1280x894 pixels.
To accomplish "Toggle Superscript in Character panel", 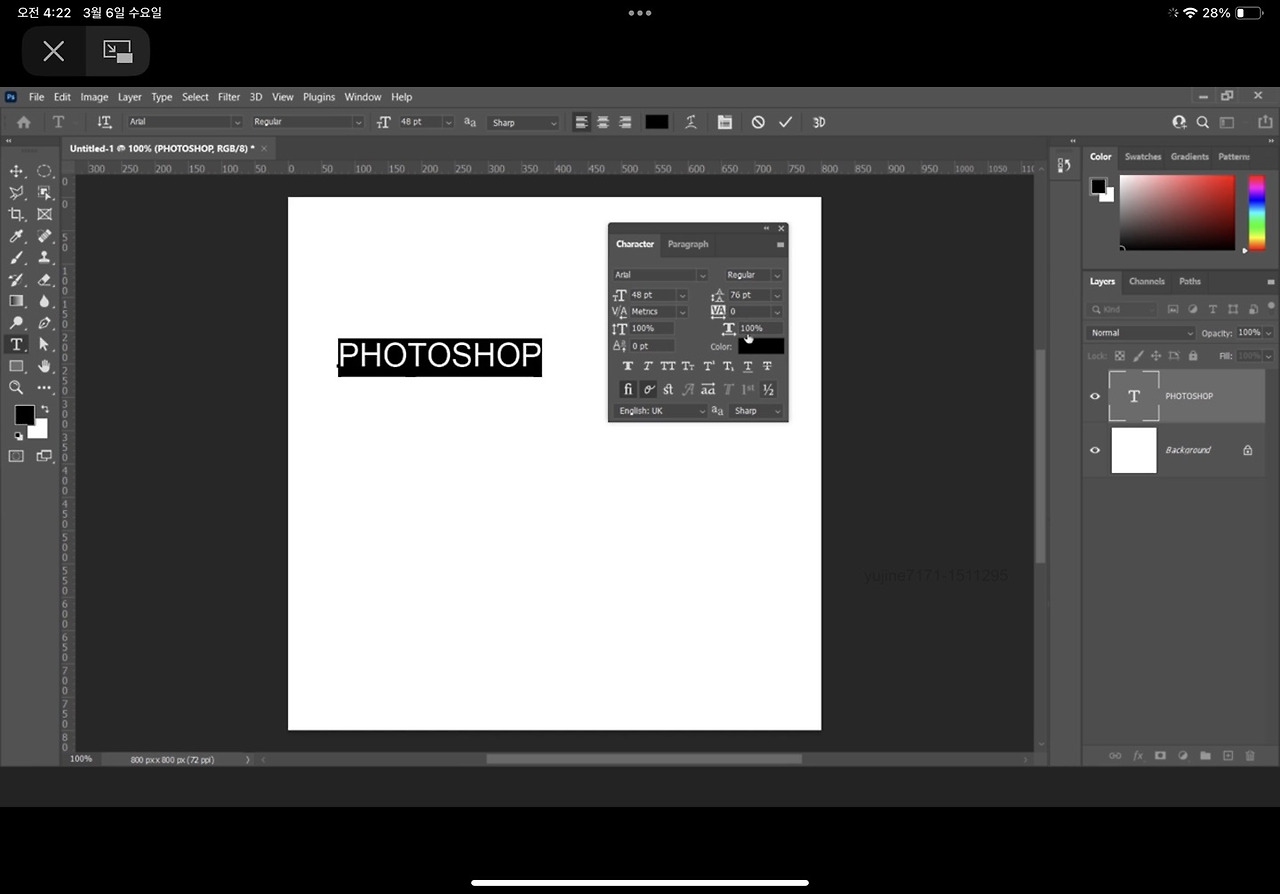I will (708, 366).
